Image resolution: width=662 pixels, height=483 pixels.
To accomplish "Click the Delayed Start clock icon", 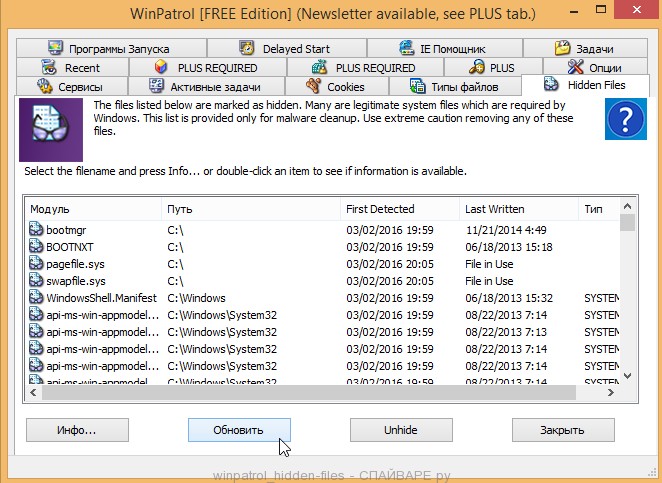I will tap(247, 48).
